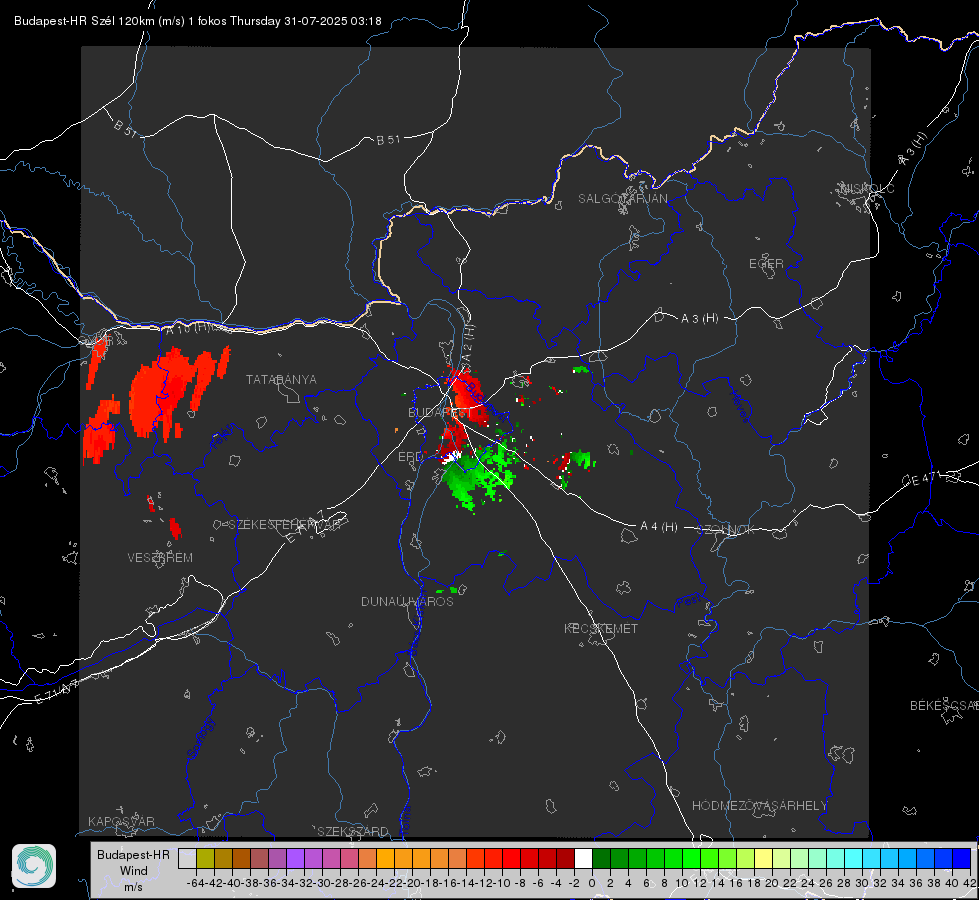979x900 pixels.
Task: Click the SZÉKESFEHÉRVÁR city label
Action: (285, 525)
